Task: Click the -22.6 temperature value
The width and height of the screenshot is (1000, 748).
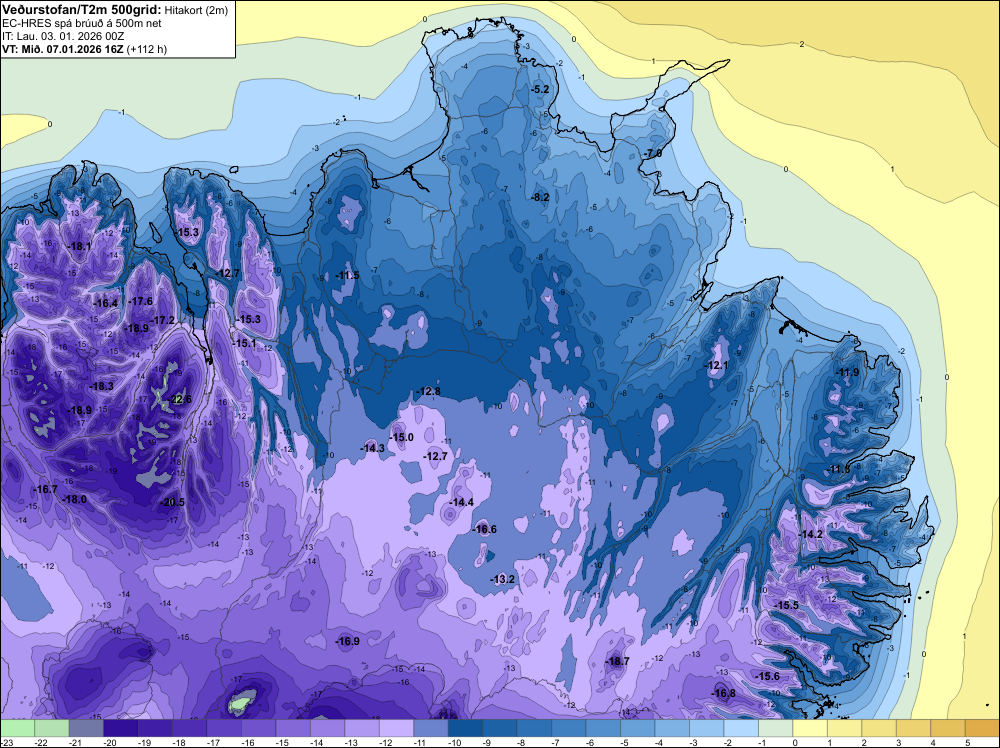Action: [179, 400]
